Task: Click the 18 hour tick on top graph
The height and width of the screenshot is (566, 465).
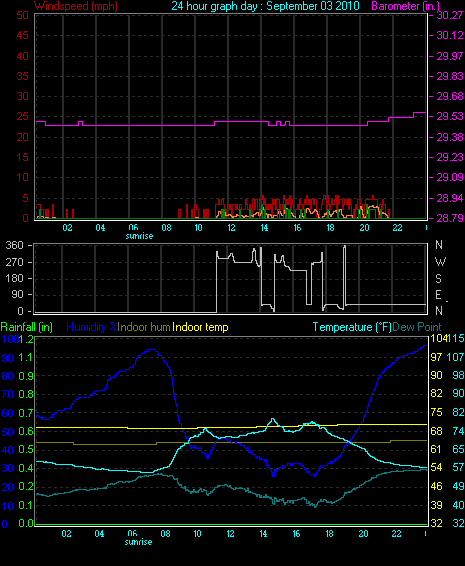Action: click(x=330, y=228)
